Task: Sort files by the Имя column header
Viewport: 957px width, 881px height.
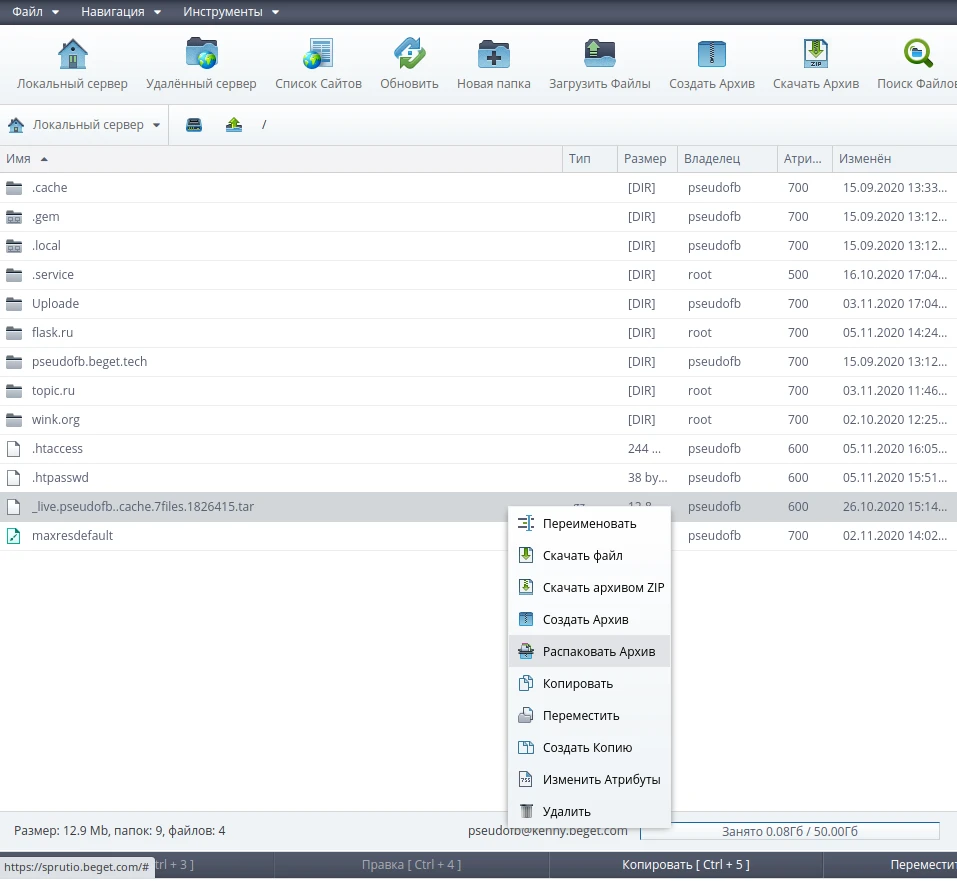Action: 19,158
